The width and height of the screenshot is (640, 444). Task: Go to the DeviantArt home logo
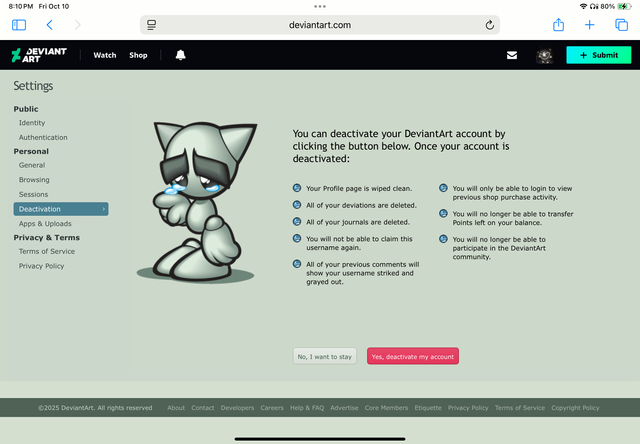39,55
